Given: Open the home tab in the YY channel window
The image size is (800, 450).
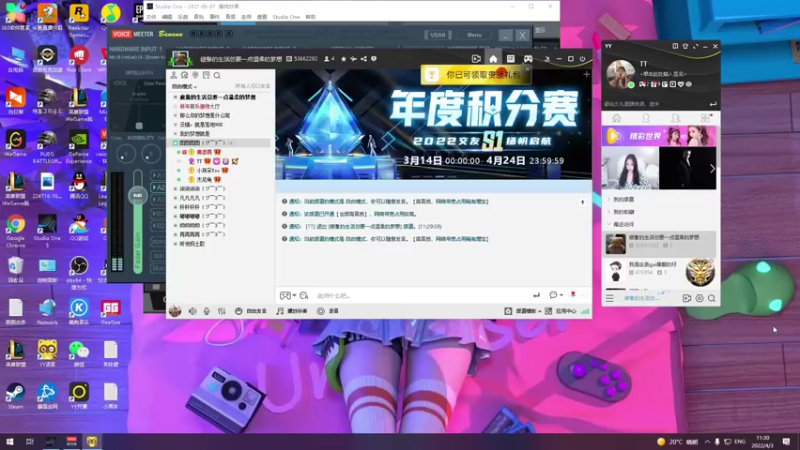Looking at the screenshot, I should coord(493,59).
